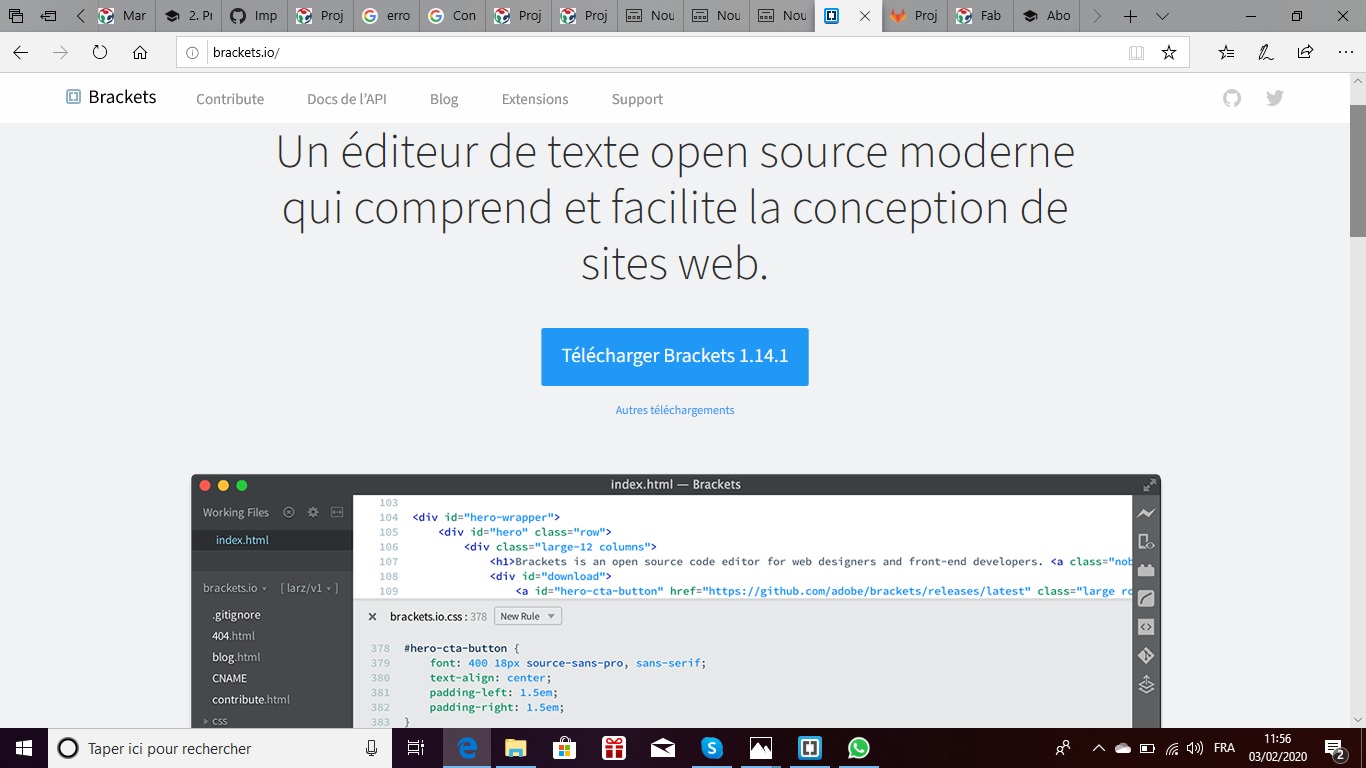Screen dimensions: 1366x768
Task: Open File Explorer from the taskbar
Action: click(x=516, y=748)
